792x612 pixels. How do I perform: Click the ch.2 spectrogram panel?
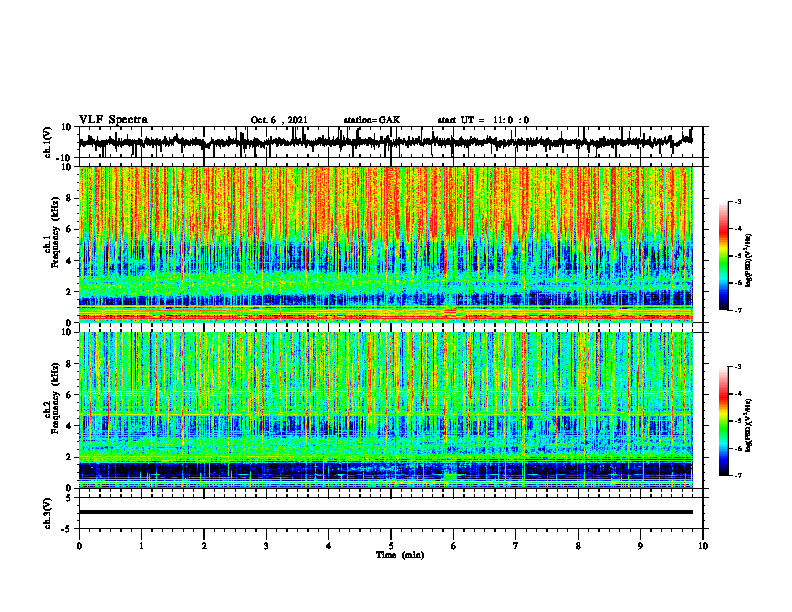point(385,410)
